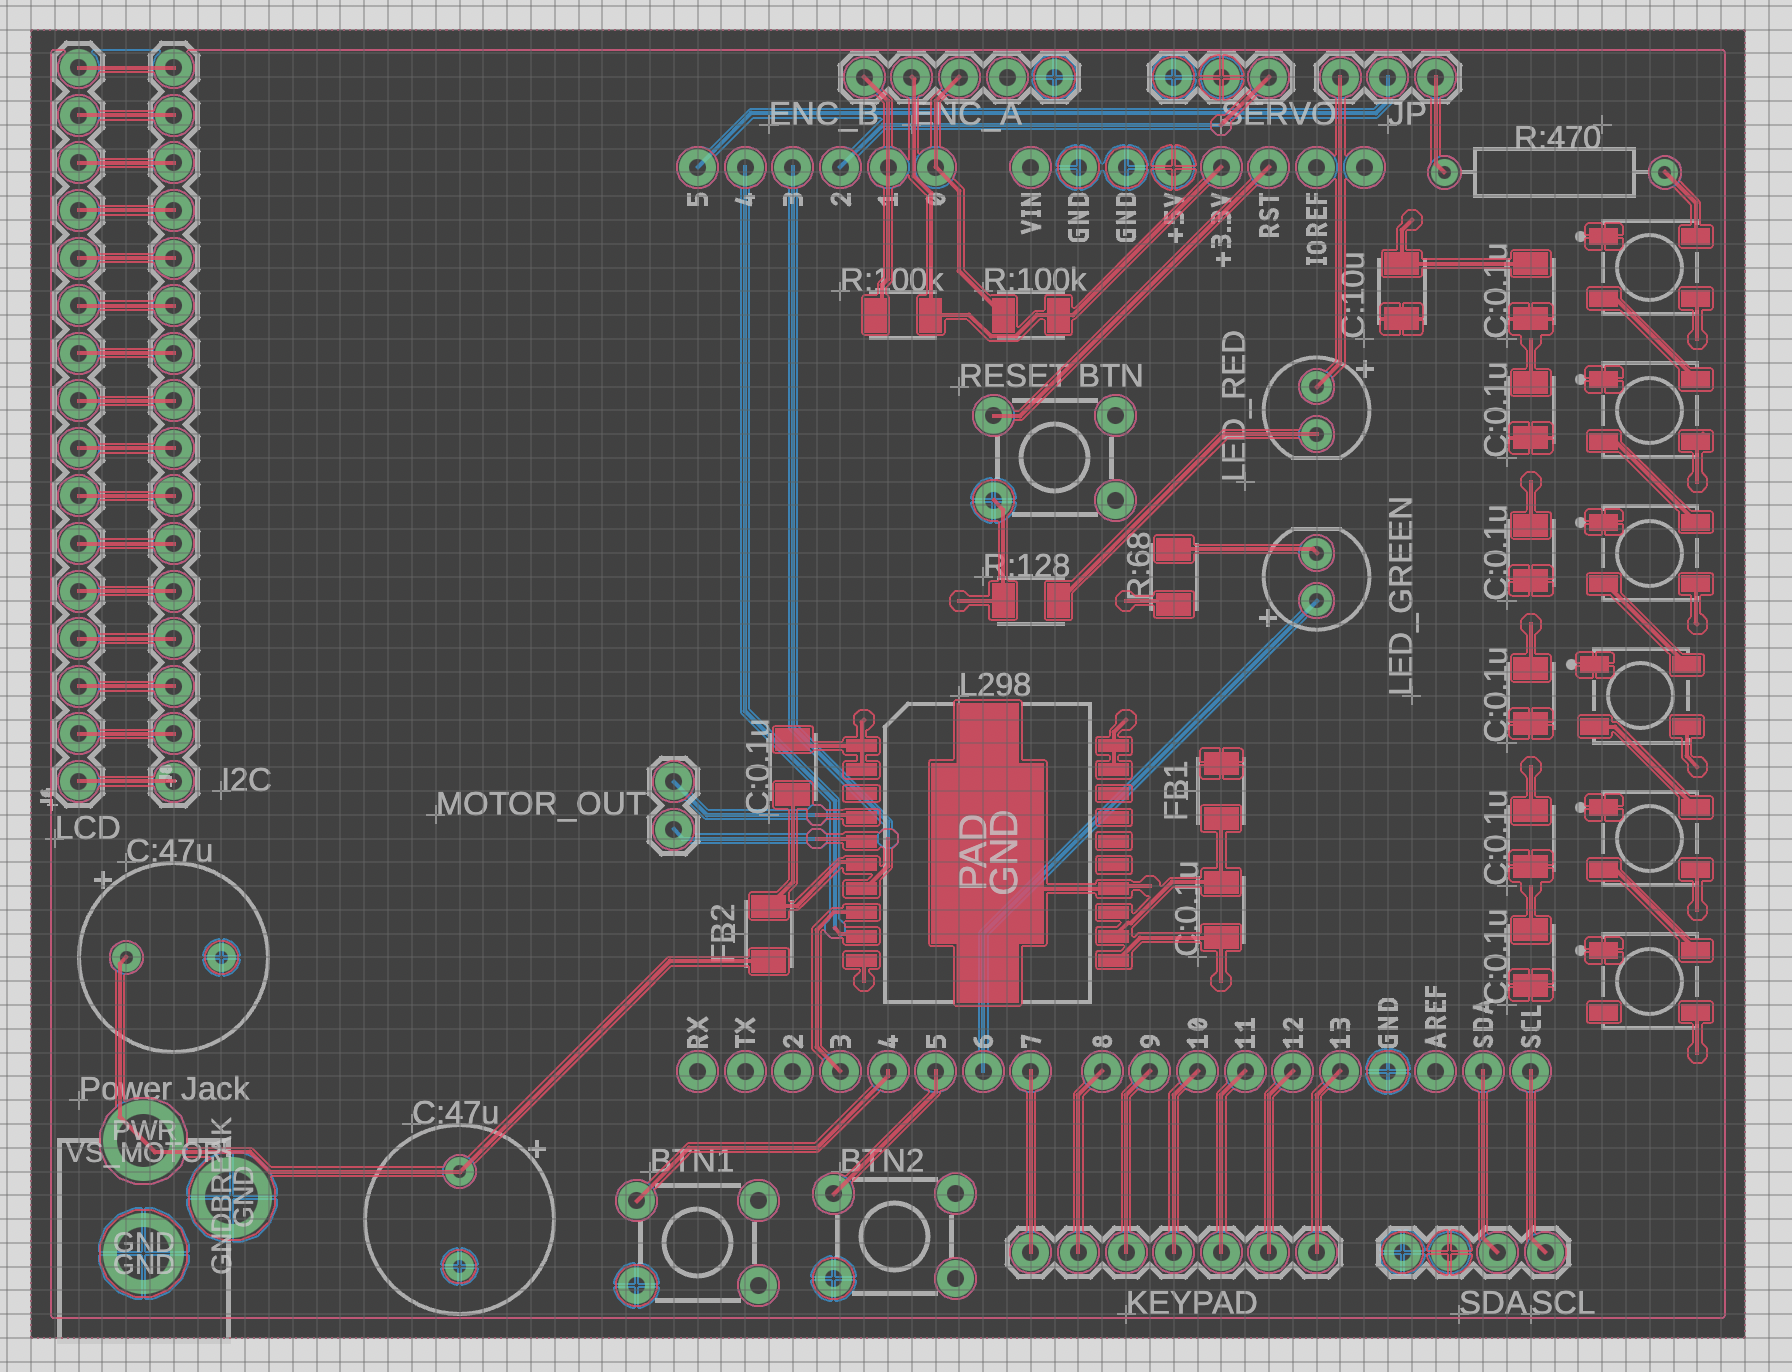Click the IOREF header pin pad
The image size is (1792, 1372).
pyautogui.click(x=1316, y=167)
